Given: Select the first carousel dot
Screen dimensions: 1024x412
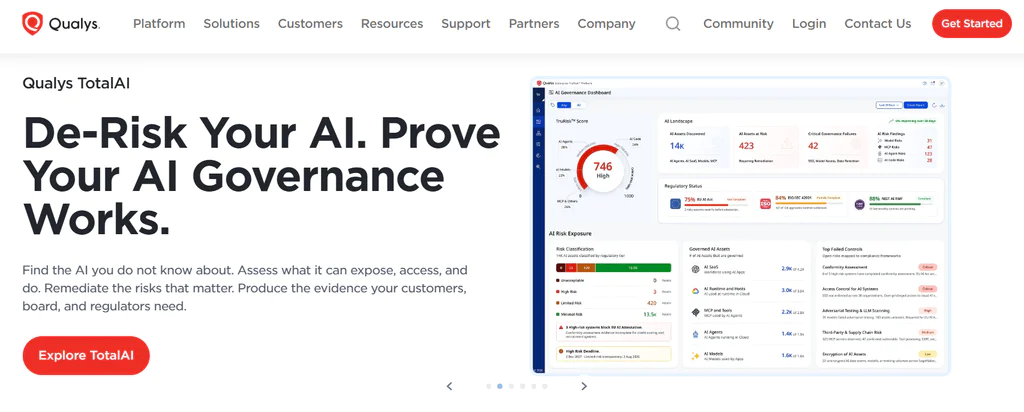Looking at the screenshot, I should [x=488, y=387].
